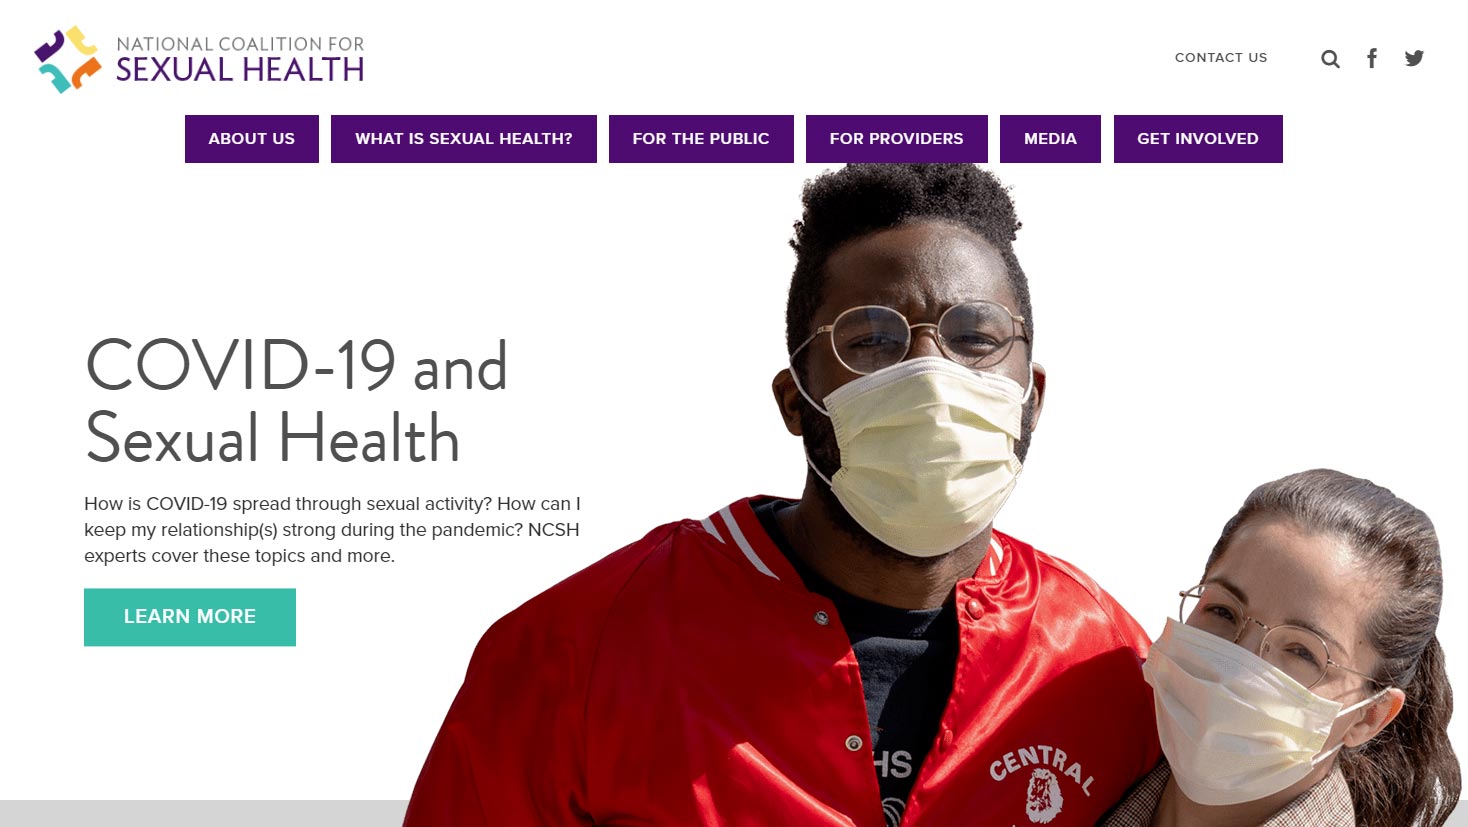Go to the For Providers section
The image size is (1468, 827).
[897, 139]
